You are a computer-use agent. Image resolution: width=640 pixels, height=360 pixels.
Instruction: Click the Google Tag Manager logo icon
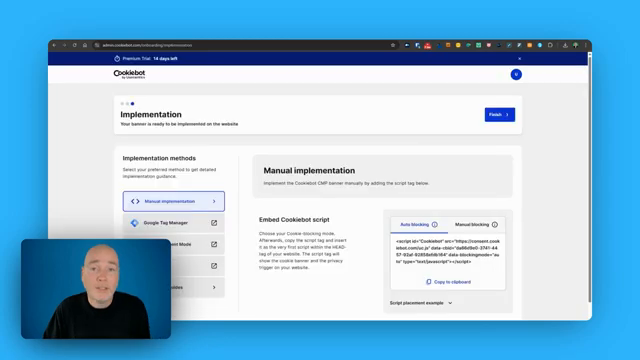click(x=135, y=223)
